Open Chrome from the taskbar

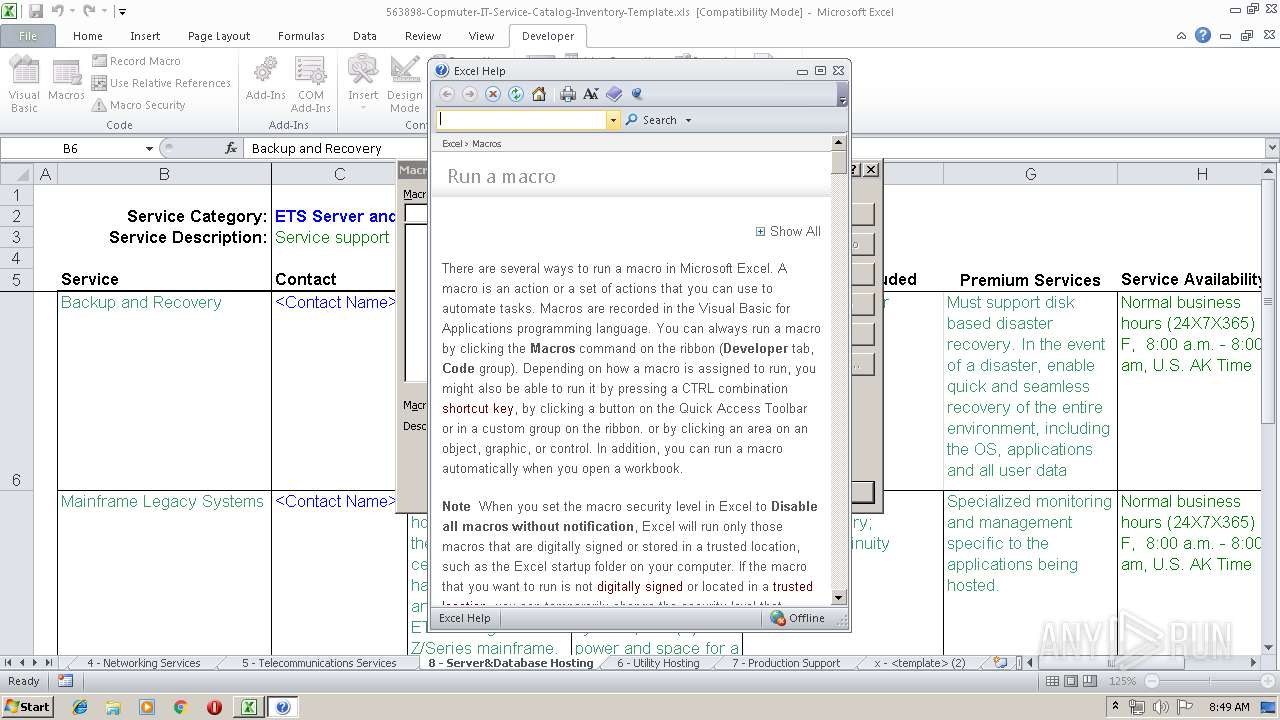(x=180, y=707)
